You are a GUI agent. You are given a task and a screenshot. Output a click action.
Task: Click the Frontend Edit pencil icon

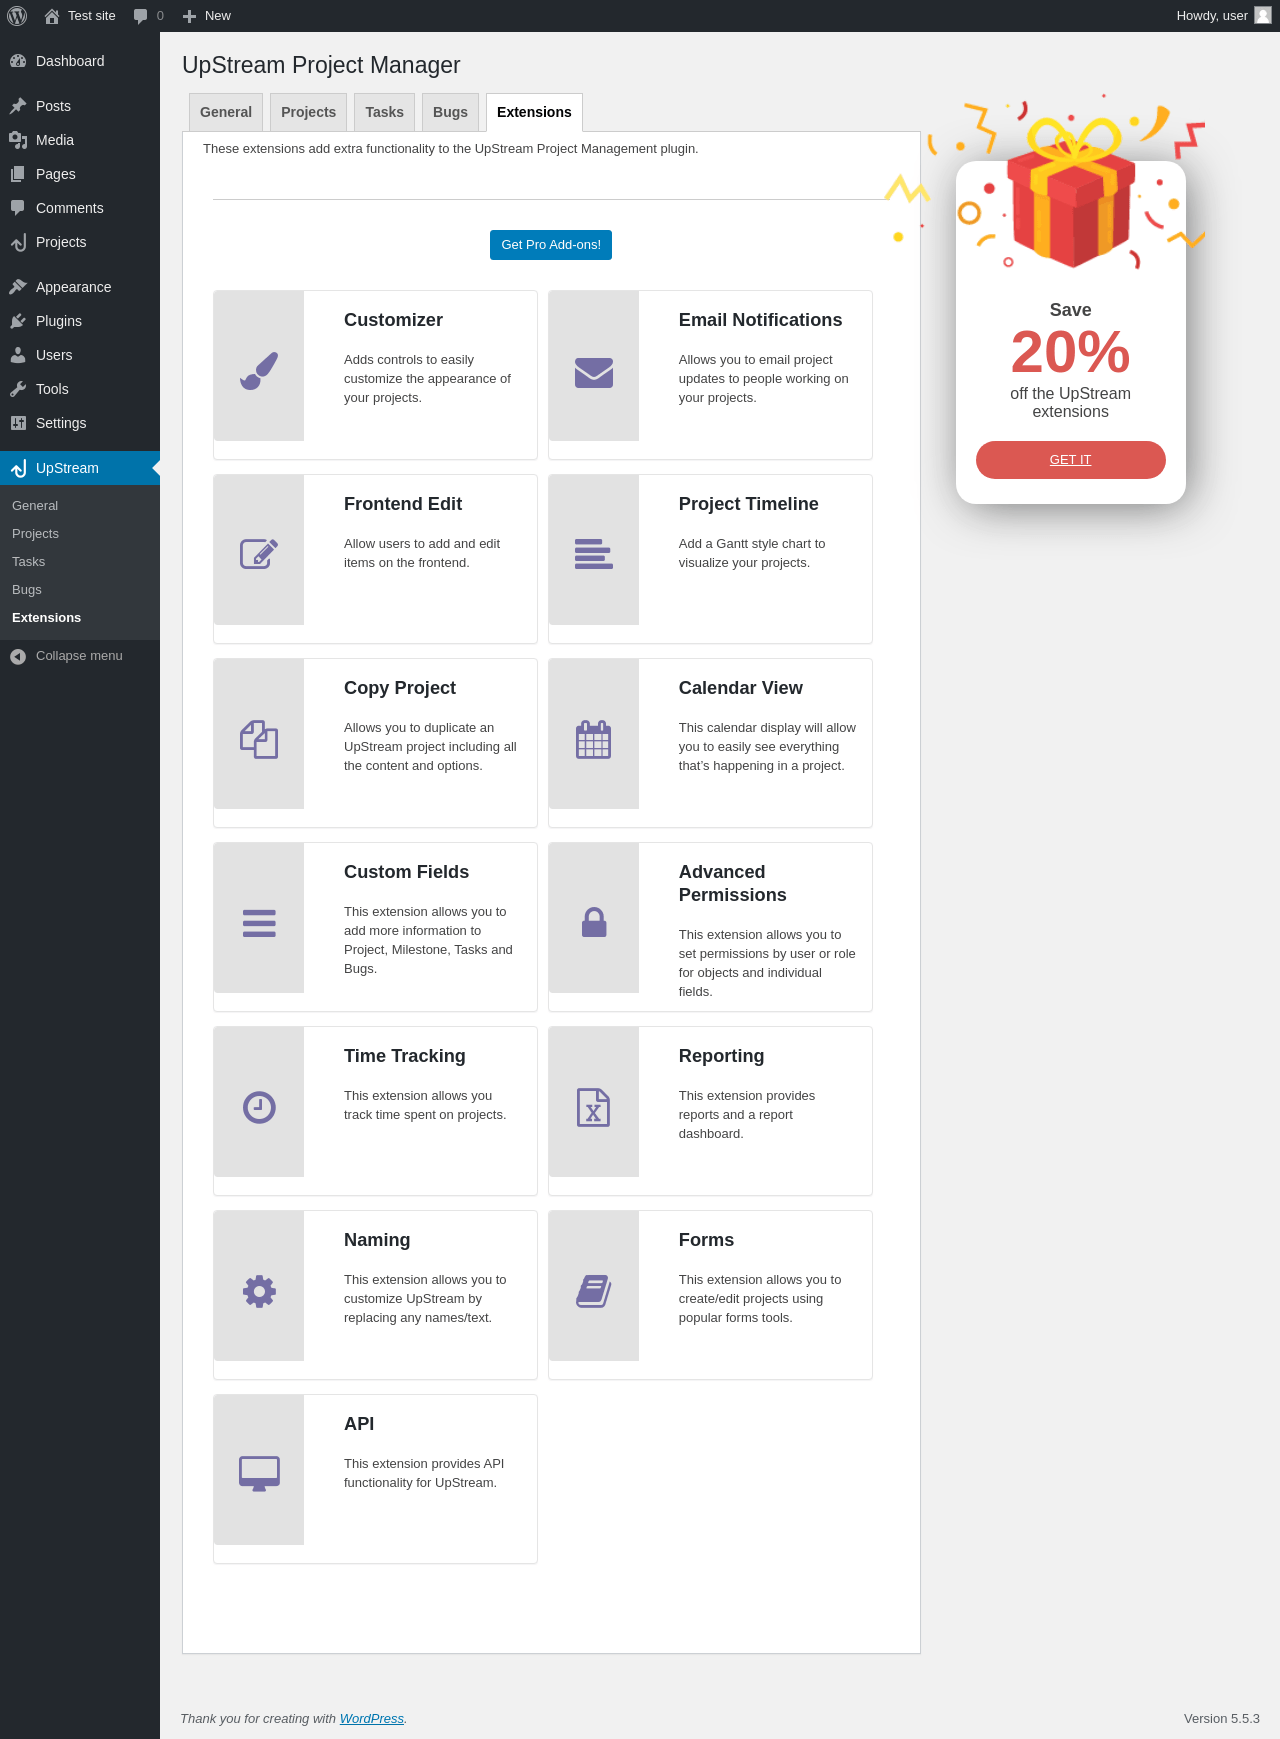[x=259, y=553]
